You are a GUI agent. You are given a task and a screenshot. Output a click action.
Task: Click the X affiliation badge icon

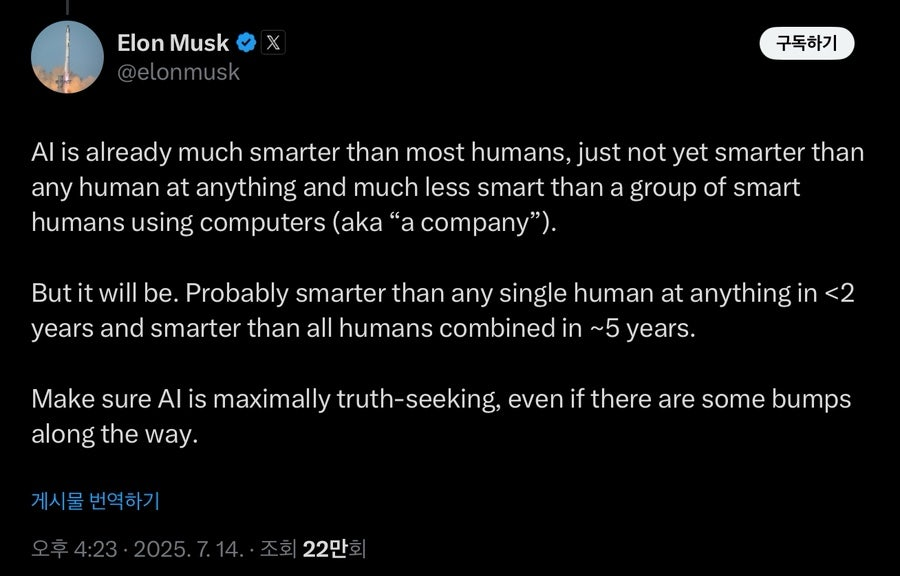pyautogui.click(x=273, y=43)
